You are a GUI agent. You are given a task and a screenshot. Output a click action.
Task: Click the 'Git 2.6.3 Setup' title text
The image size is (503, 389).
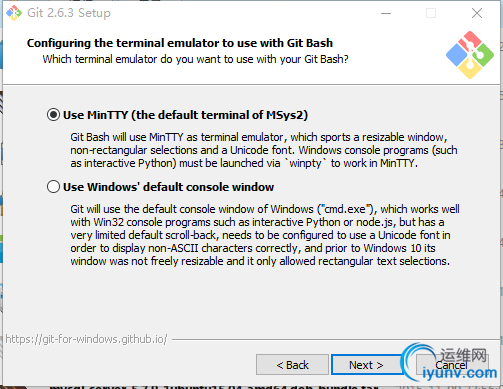pos(69,13)
